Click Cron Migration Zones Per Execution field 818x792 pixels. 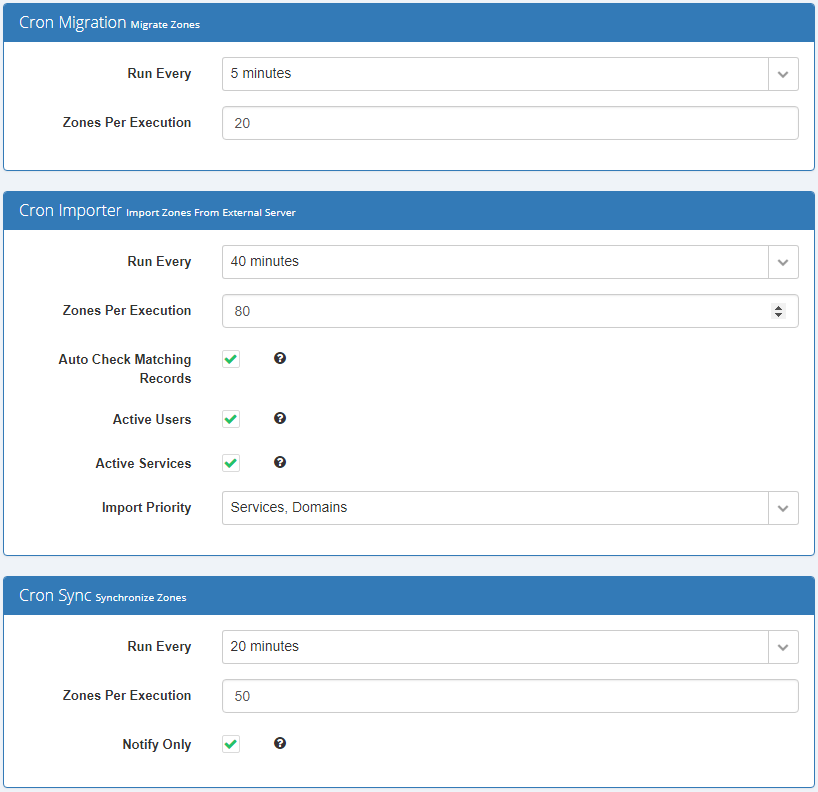click(x=510, y=123)
